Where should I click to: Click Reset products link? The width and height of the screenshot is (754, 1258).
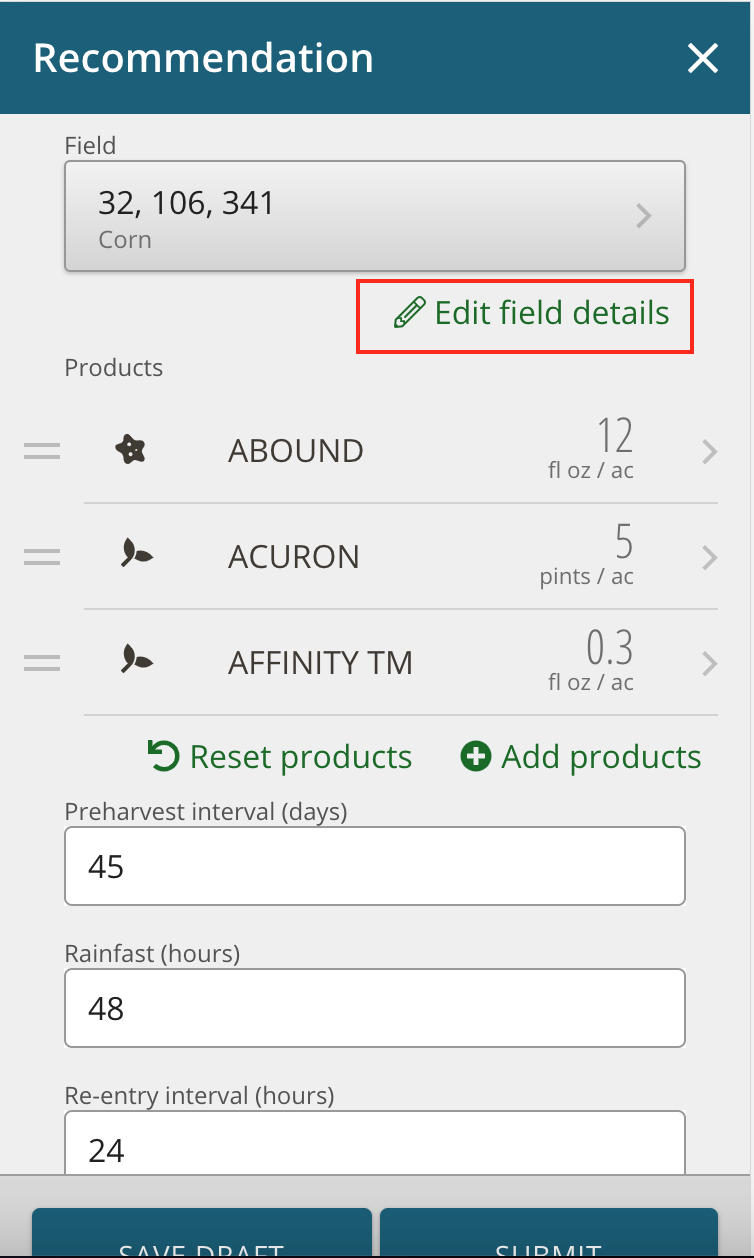280,757
